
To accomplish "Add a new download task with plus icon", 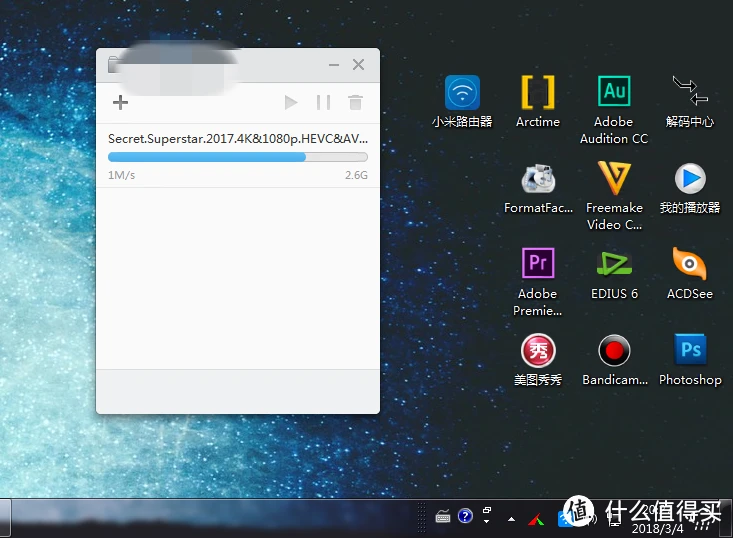I will pos(120,102).
